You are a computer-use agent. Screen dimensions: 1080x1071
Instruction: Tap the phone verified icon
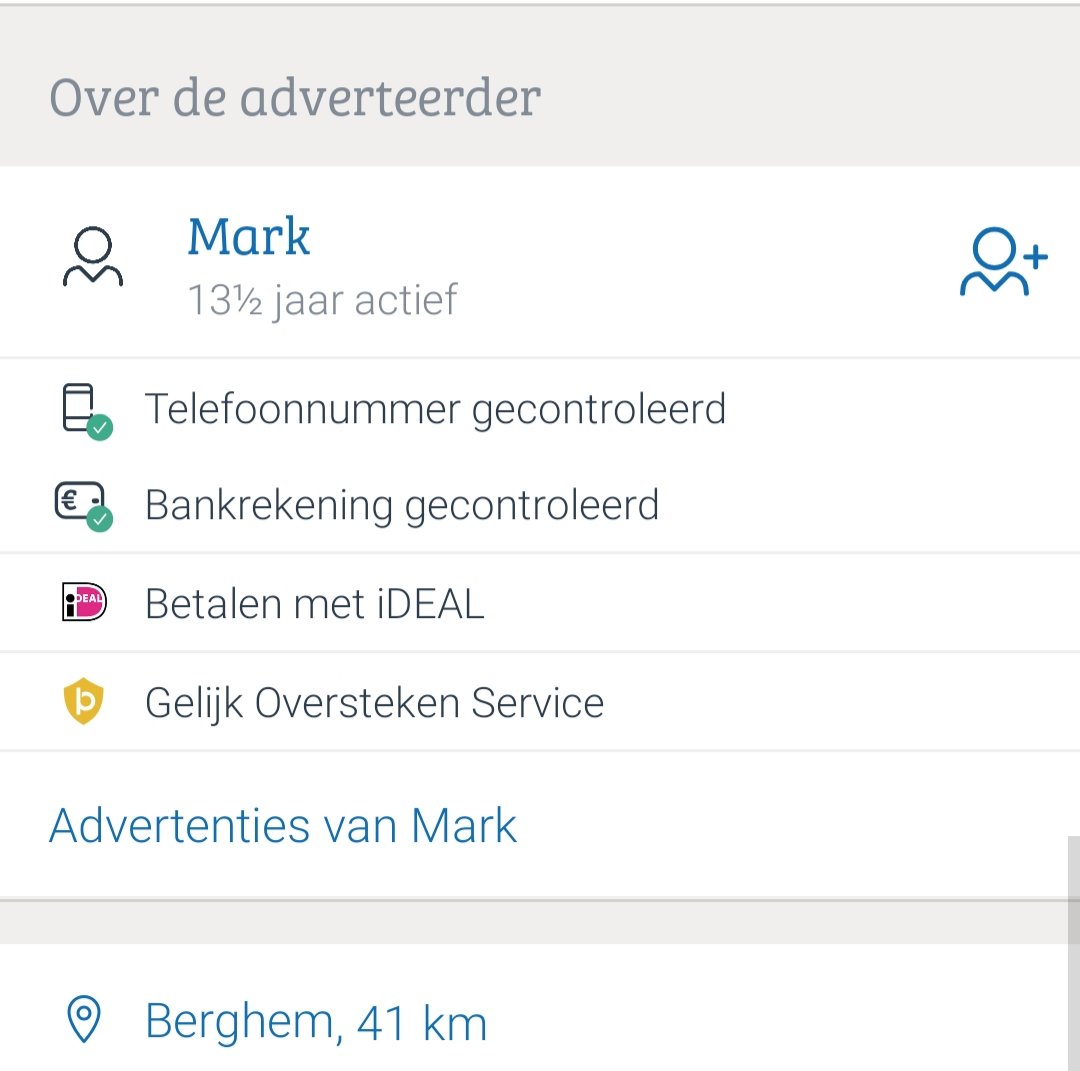(86, 410)
